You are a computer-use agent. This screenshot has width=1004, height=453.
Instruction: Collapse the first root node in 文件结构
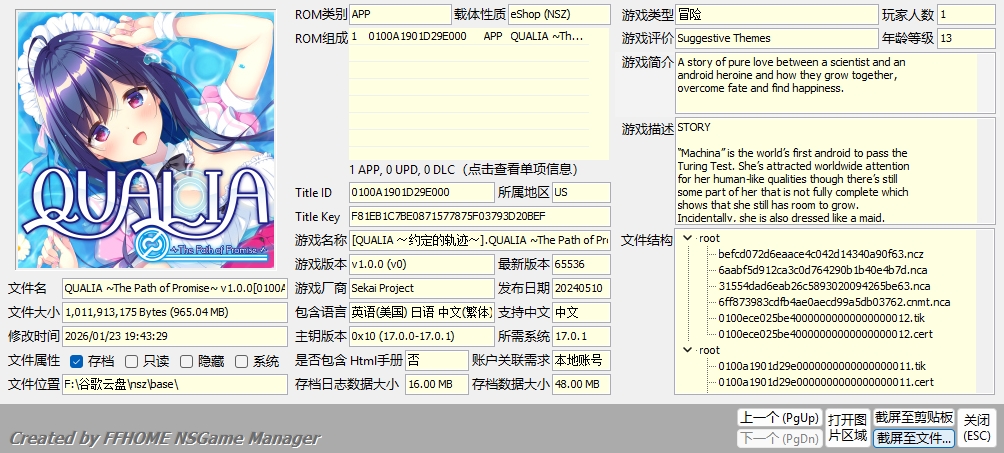point(686,238)
